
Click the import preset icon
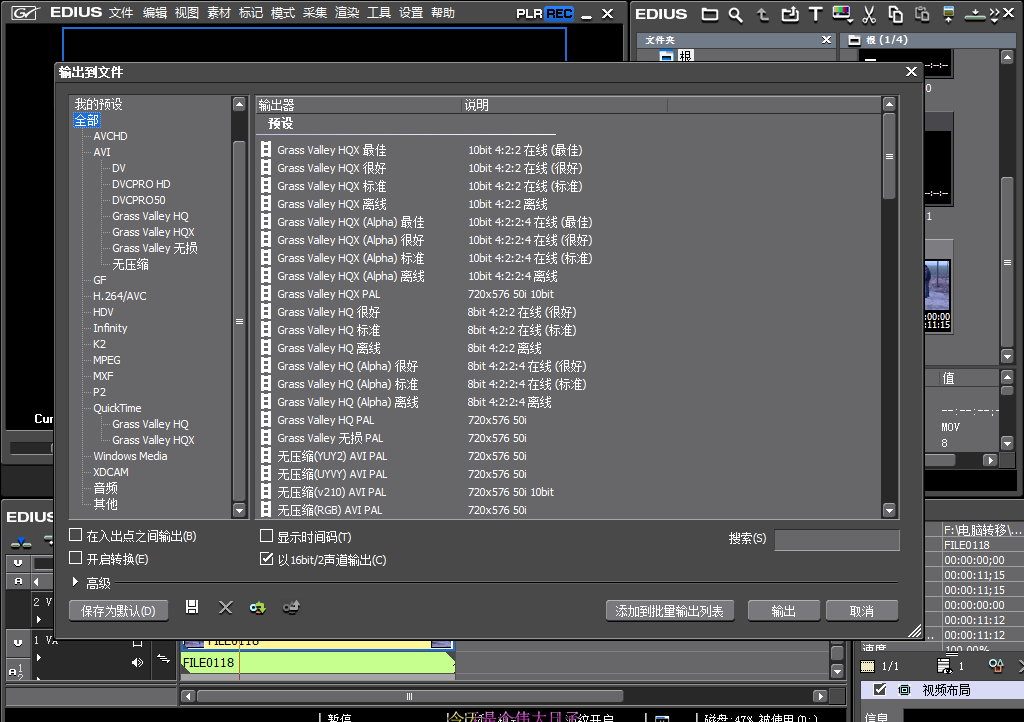pos(258,607)
